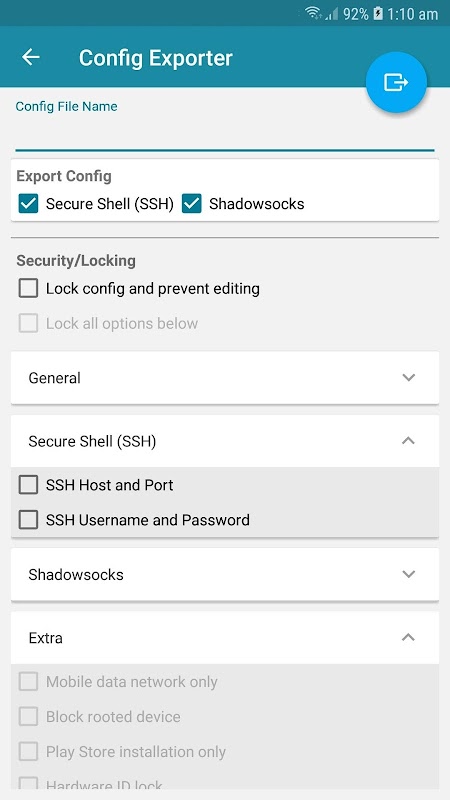The image size is (450, 800).
Task: Tap the General section header label
Action: pyautogui.click(x=55, y=378)
